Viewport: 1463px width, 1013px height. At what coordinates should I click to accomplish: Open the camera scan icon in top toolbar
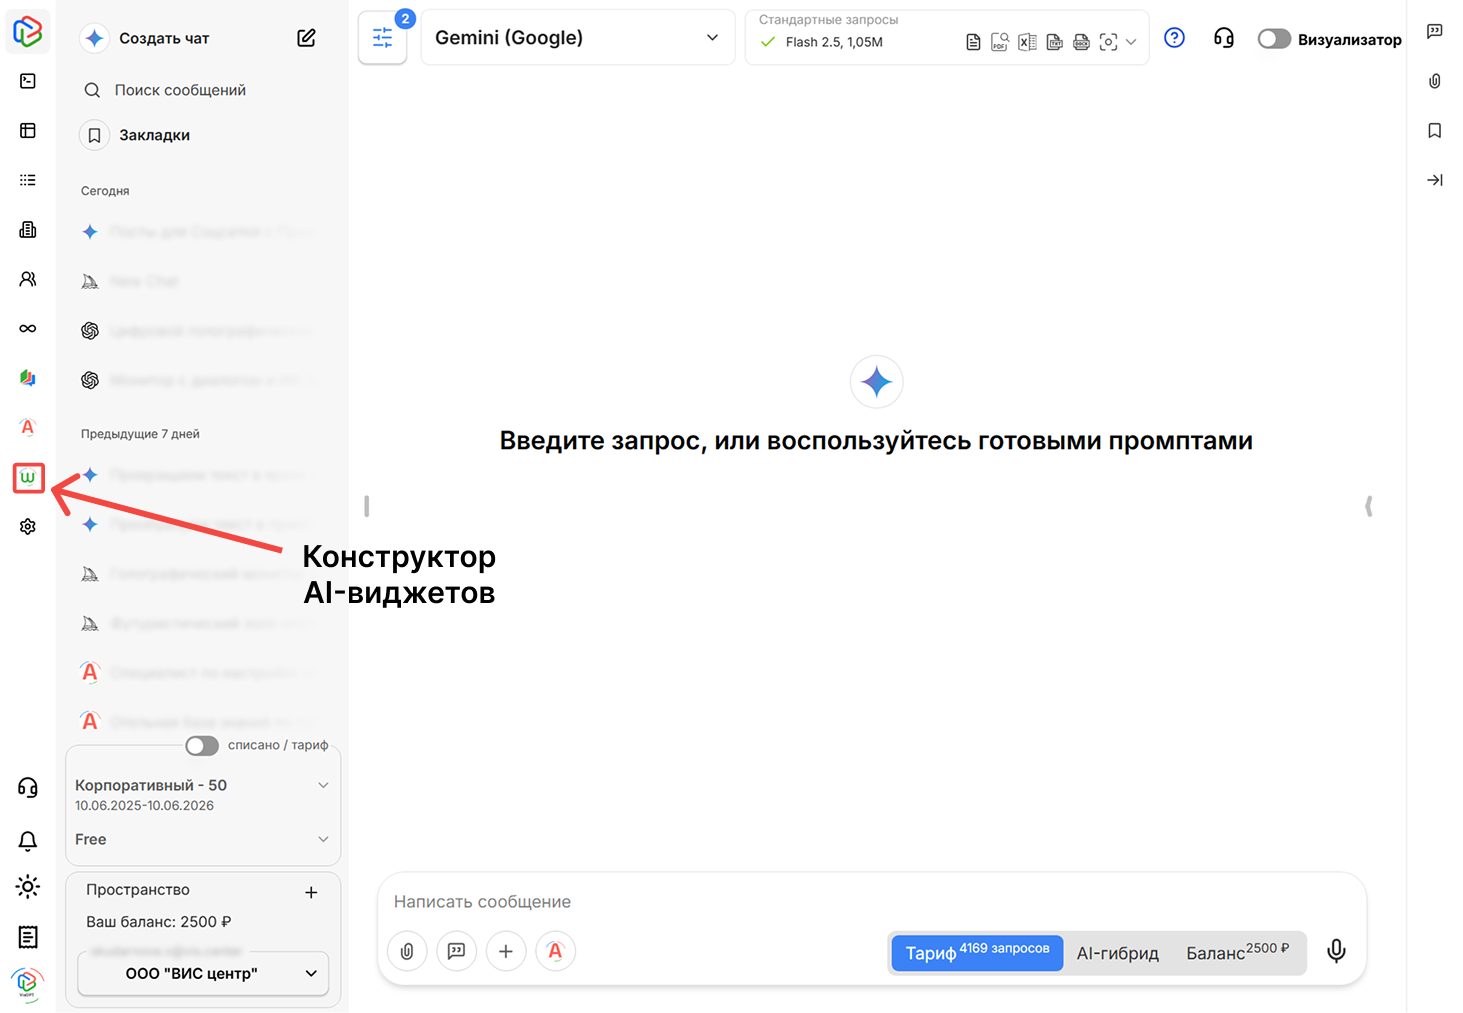point(1108,42)
